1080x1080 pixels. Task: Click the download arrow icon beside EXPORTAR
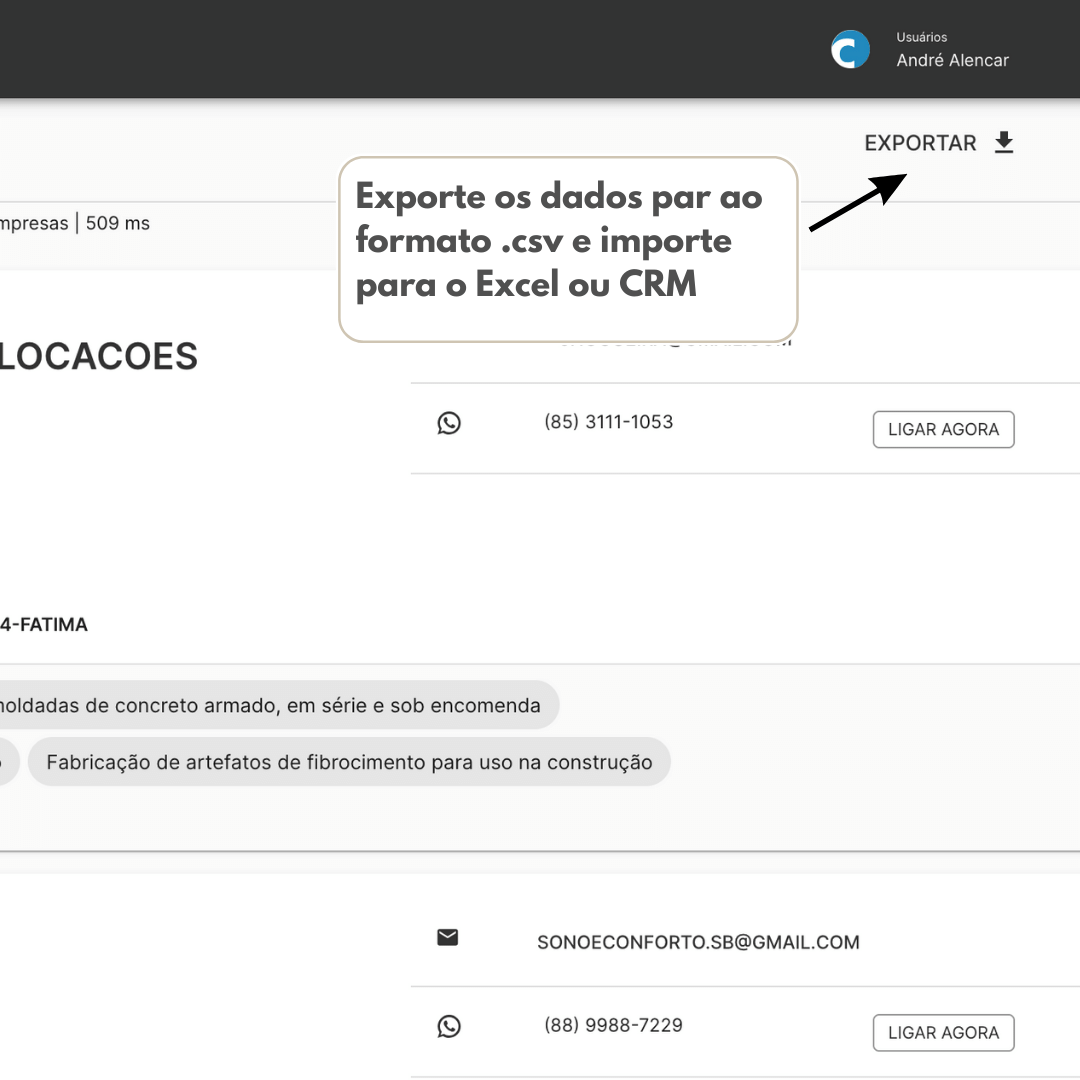[x=1004, y=143]
